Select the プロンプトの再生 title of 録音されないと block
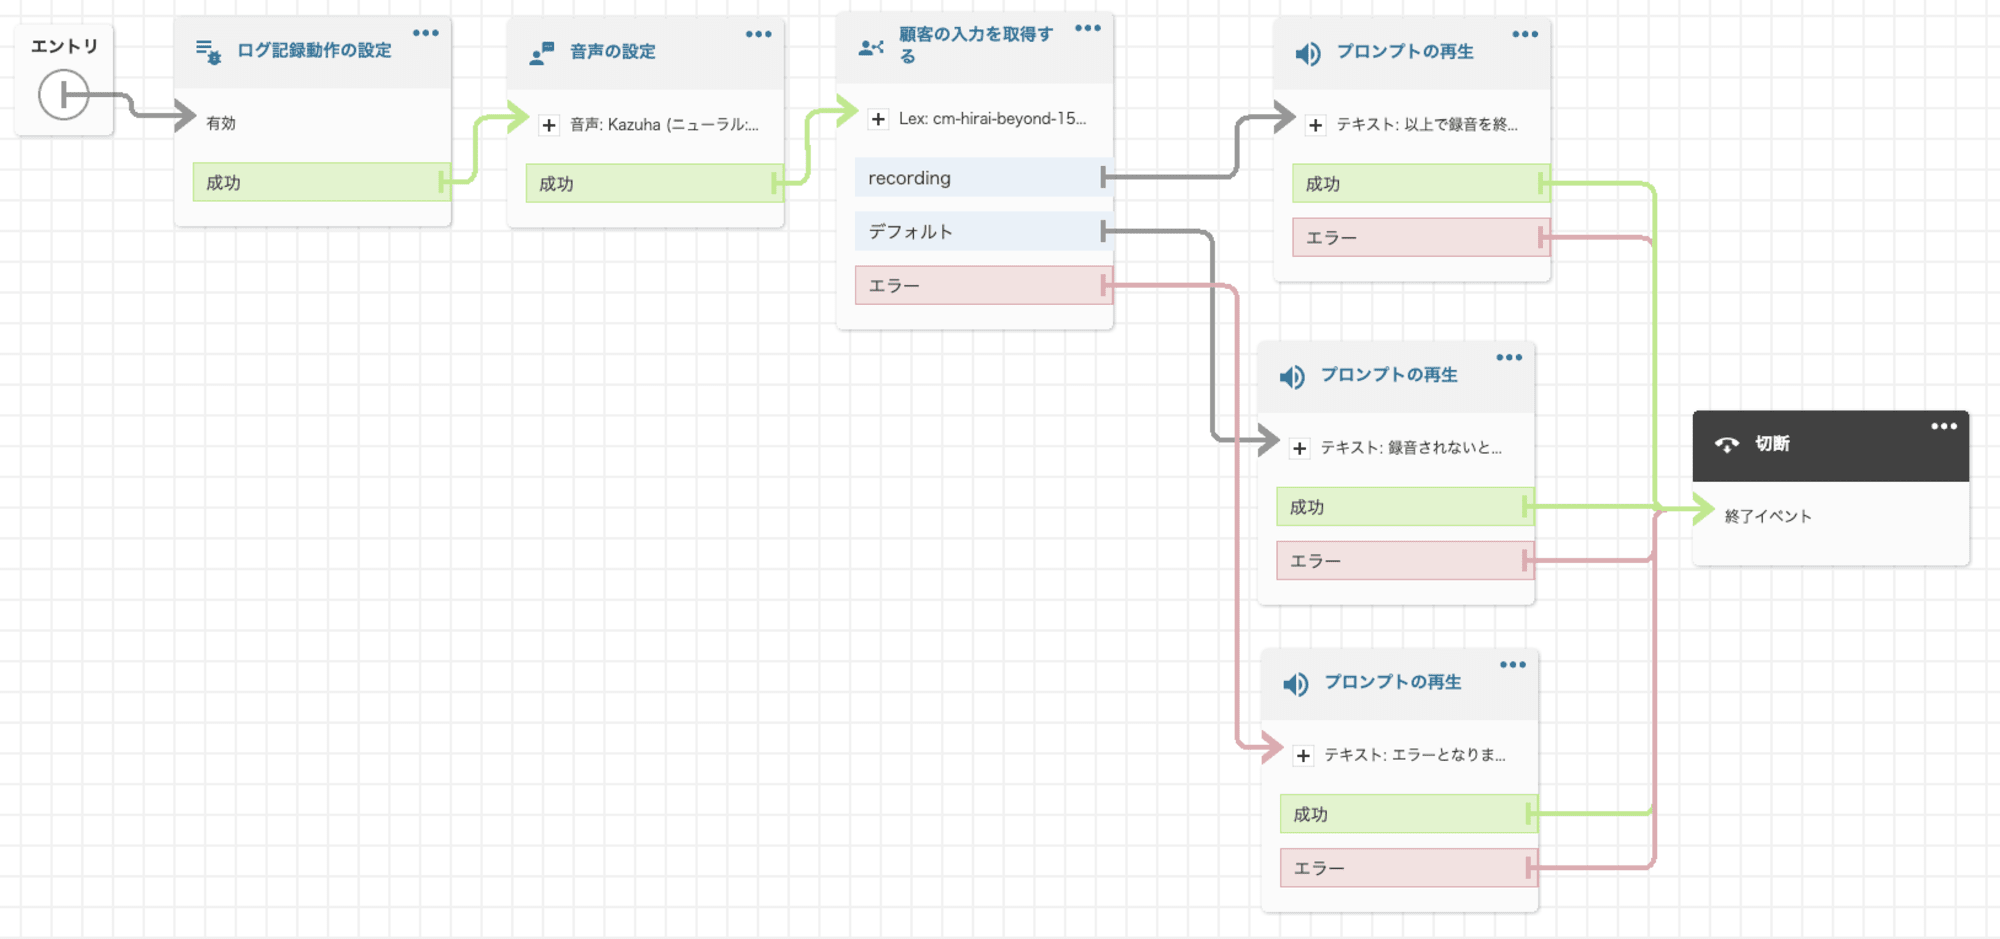This screenshot has height=939, width=2000. [1389, 374]
